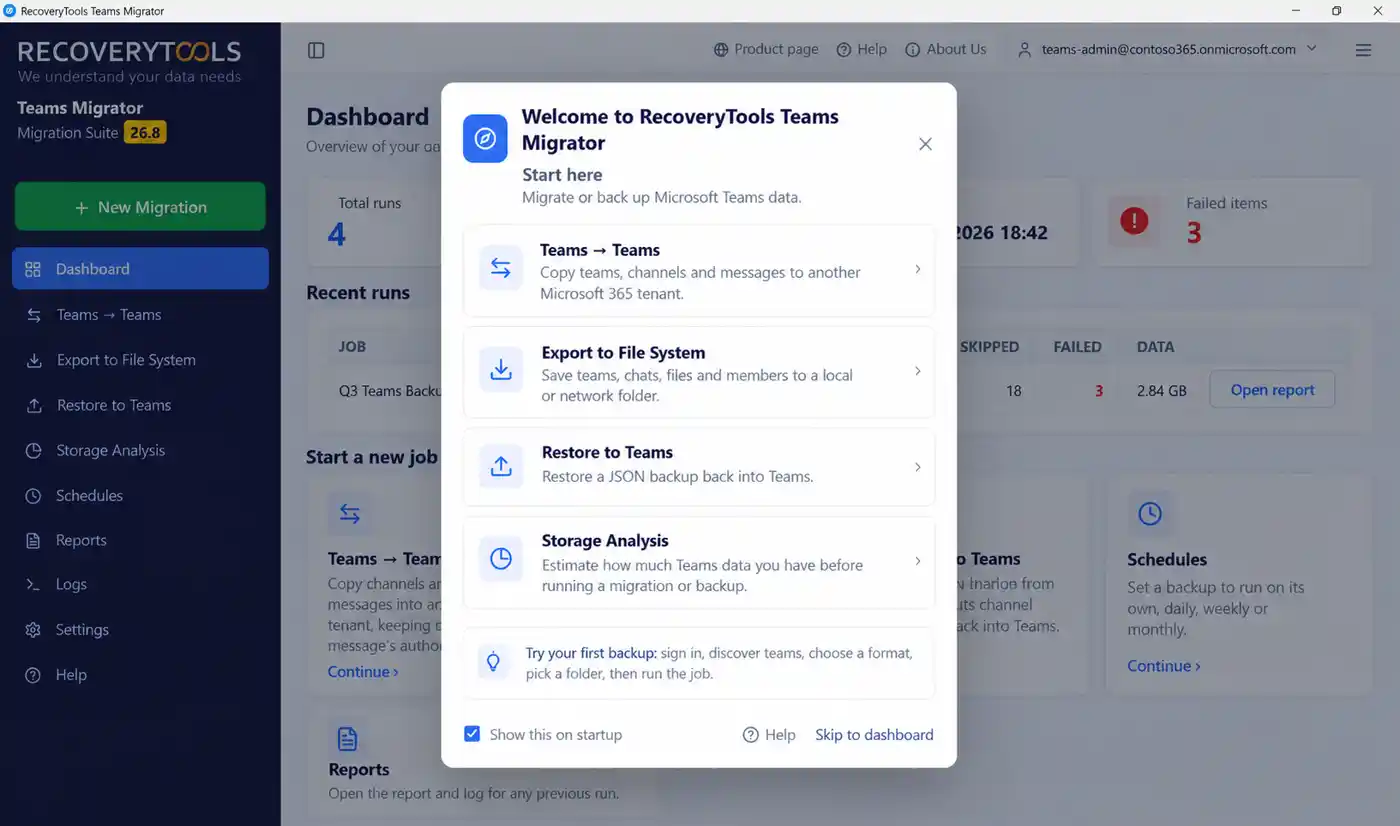The width and height of the screenshot is (1400, 826).
Task: Start a New Migration with the green button
Action: pyautogui.click(x=140, y=207)
